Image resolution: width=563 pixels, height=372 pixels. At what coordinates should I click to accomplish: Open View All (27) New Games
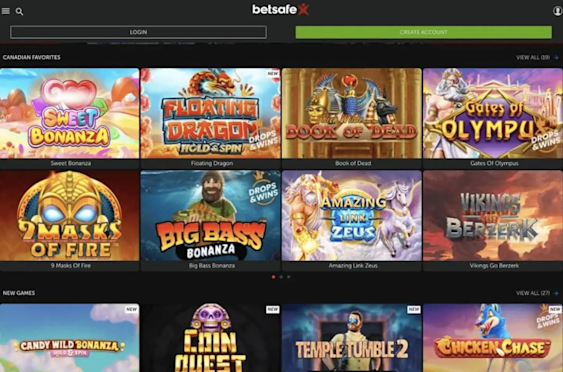533,293
